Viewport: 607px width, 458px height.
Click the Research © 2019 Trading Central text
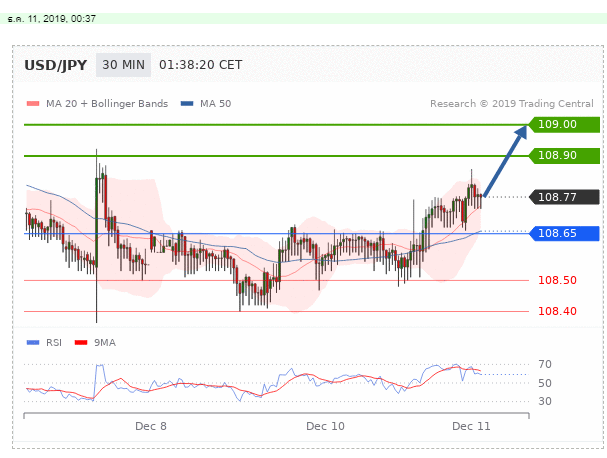[511, 104]
